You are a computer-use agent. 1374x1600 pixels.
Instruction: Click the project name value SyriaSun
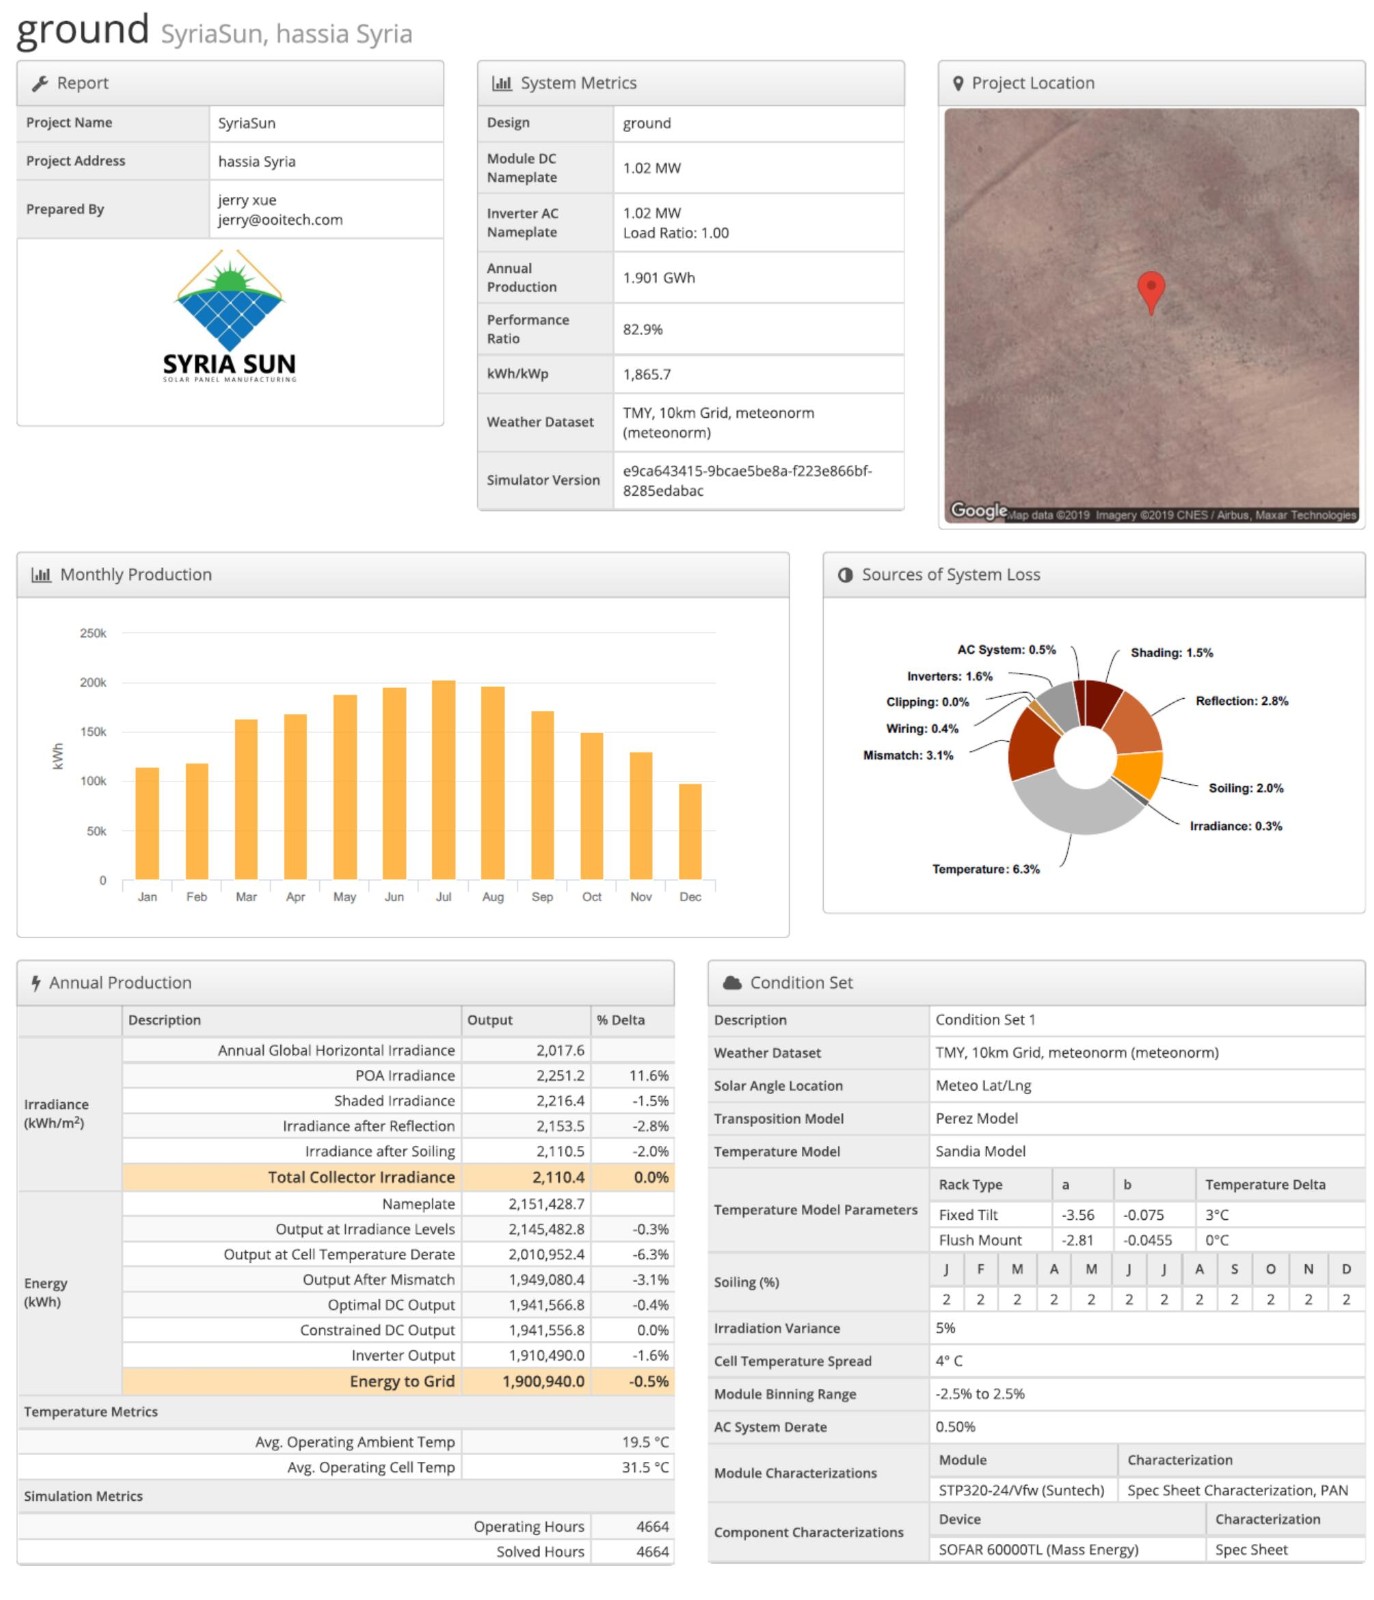coord(247,123)
